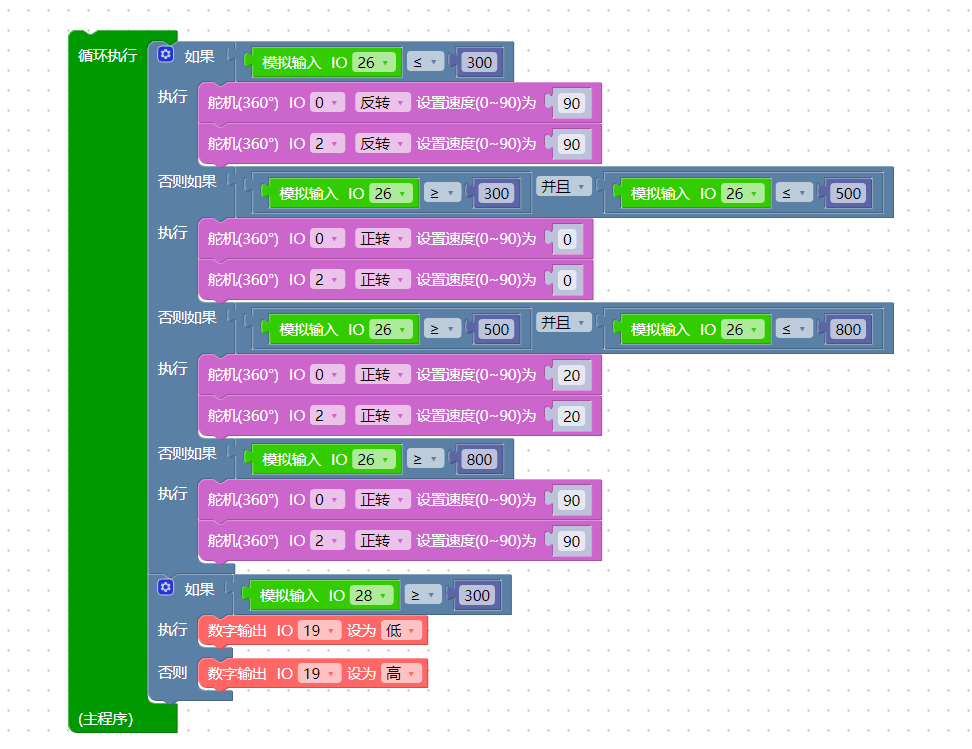Open gear on 如果 block with IO 26 condition
This screenshot has width=972, height=749.
pyautogui.click(x=166, y=54)
